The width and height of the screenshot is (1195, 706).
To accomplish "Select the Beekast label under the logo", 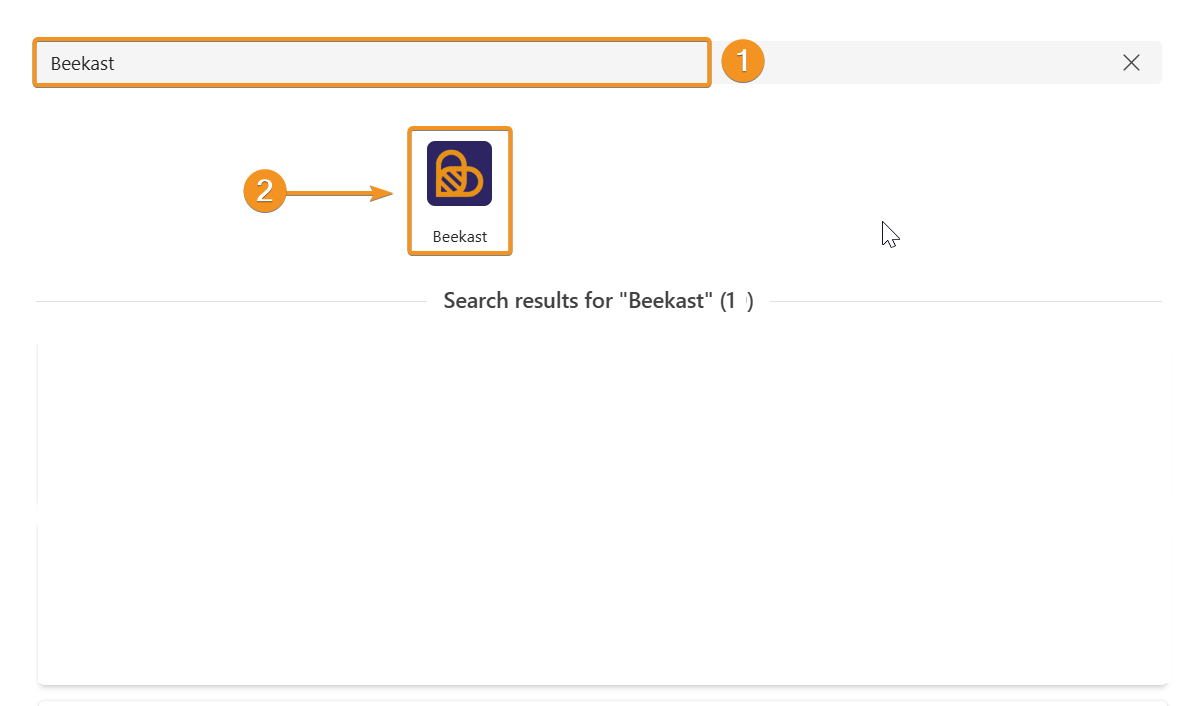I will pos(460,236).
